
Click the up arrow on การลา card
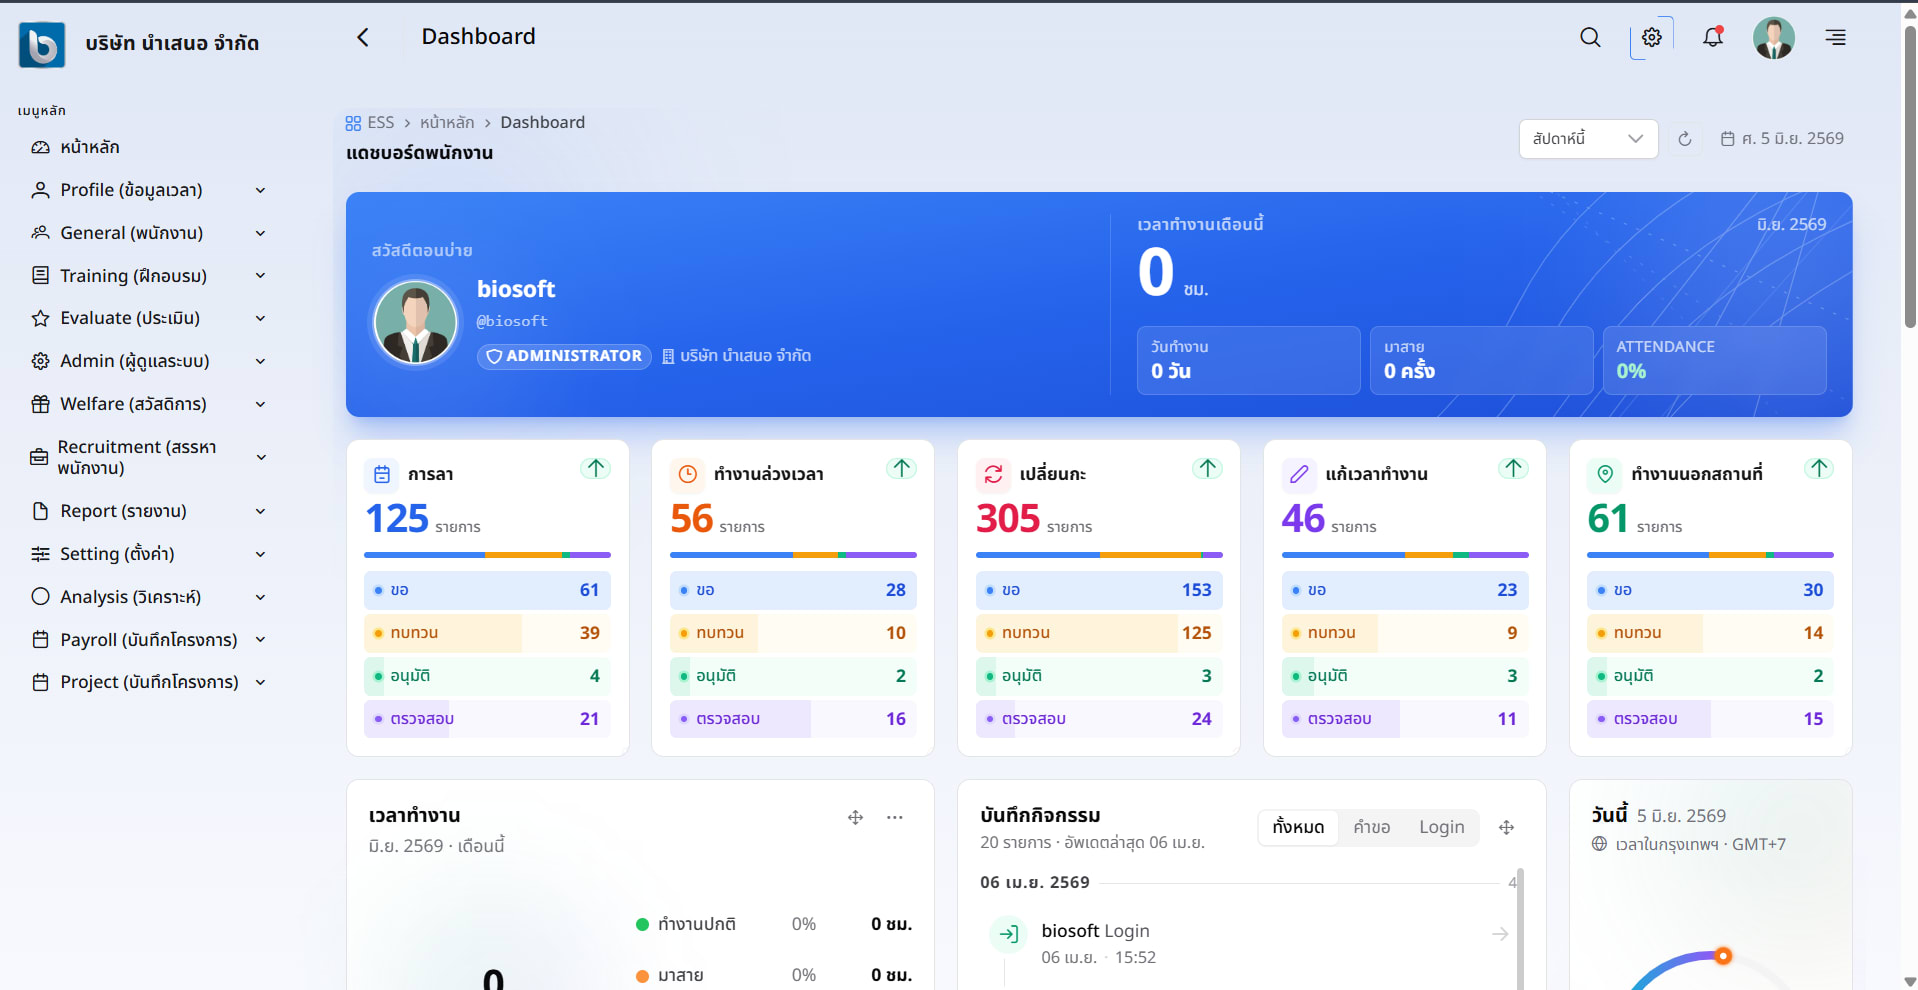(x=596, y=468)
